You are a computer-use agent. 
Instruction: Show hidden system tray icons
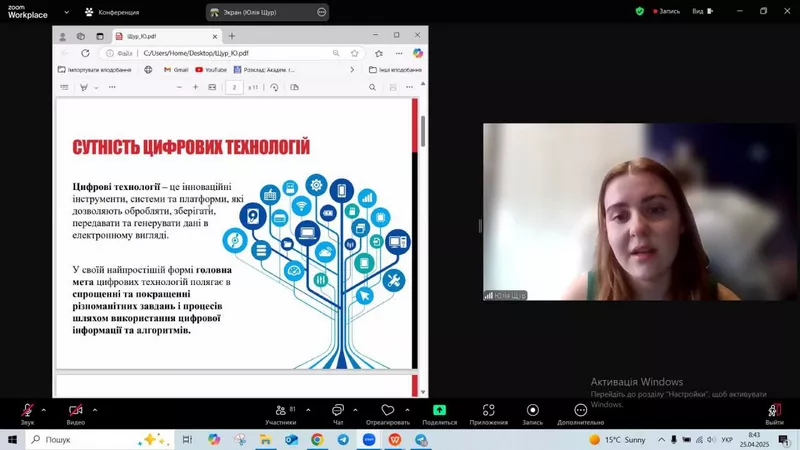(661, 439)
